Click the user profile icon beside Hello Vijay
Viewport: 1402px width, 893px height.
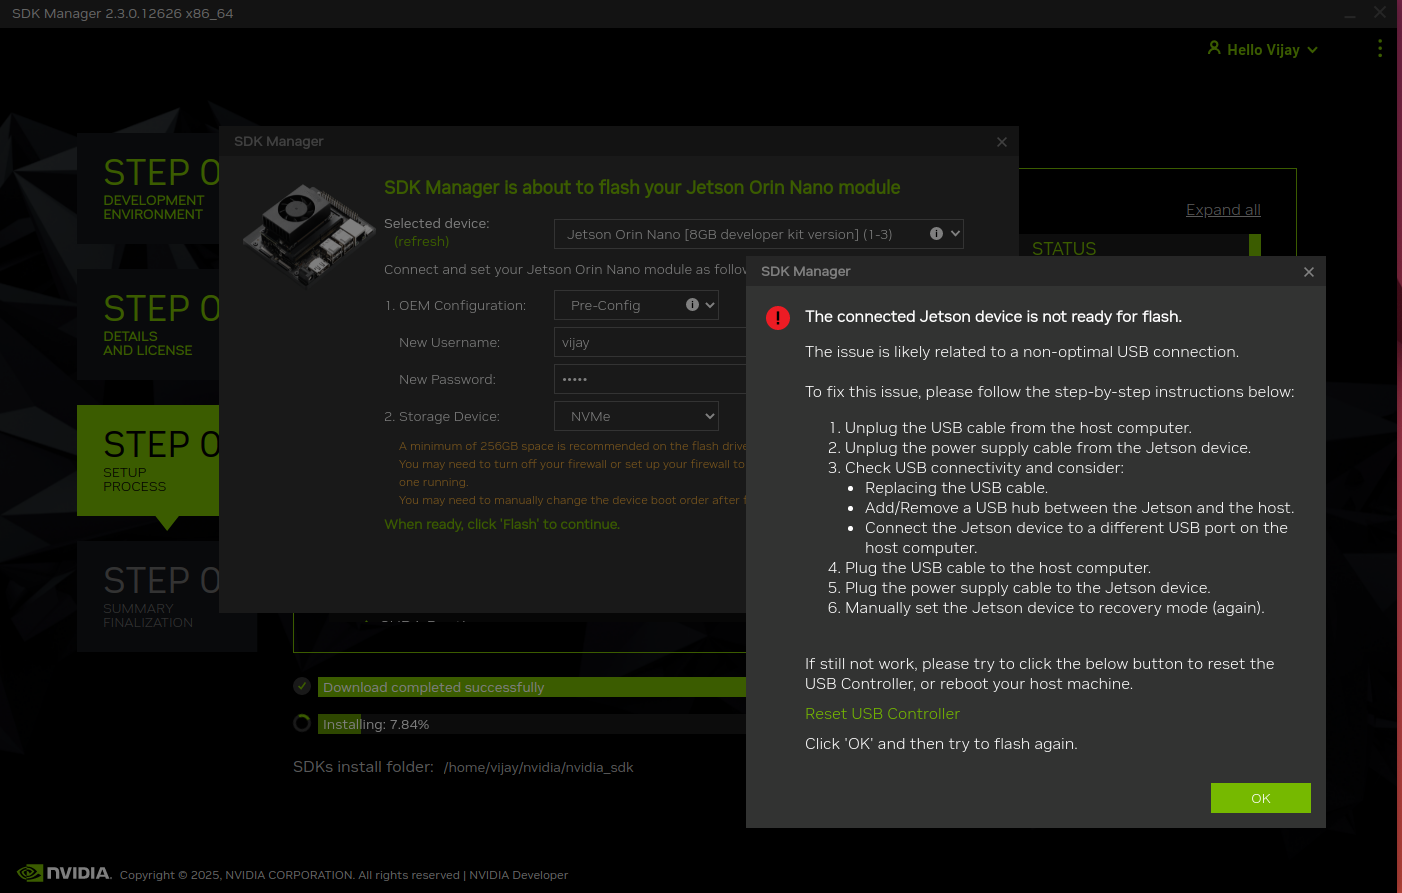click(x=1214, y=48)
